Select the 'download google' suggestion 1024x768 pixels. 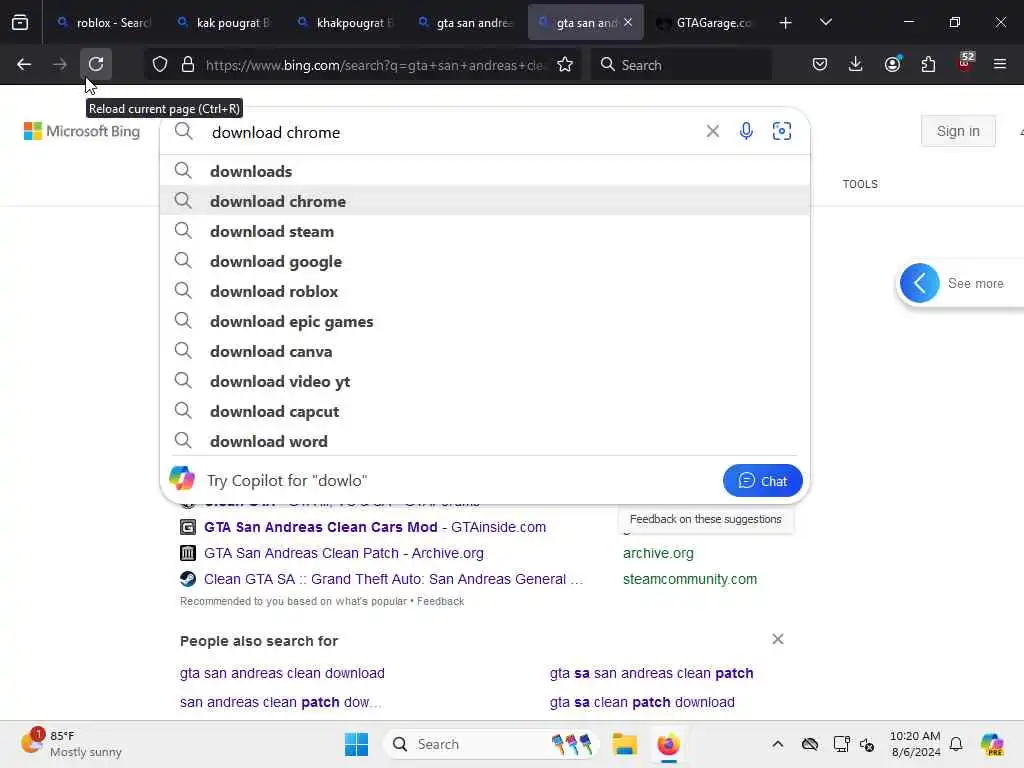(485, 261)
